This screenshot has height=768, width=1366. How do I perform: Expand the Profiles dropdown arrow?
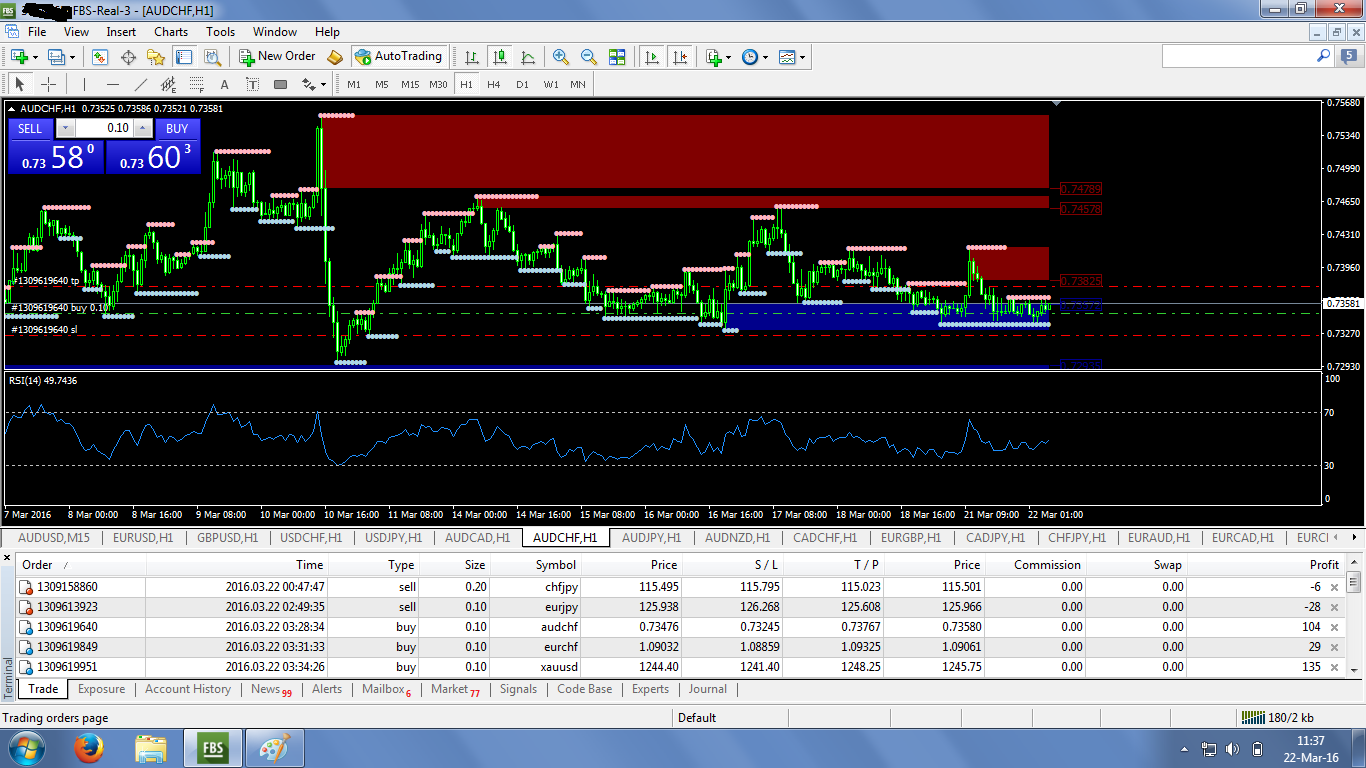pos(71,57)
